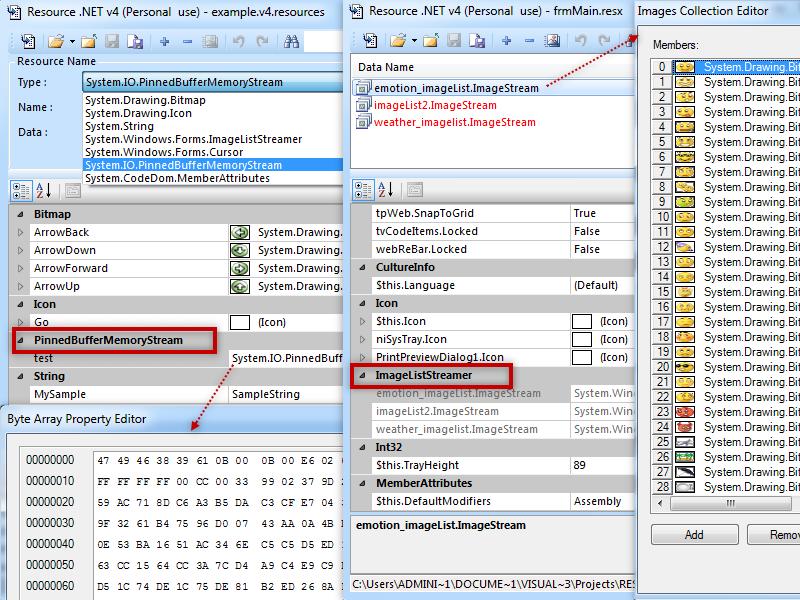Click the grayed save disk icon in example.v4.resources toolbar
Screen dimensions: 800x600
pos(112,42)
